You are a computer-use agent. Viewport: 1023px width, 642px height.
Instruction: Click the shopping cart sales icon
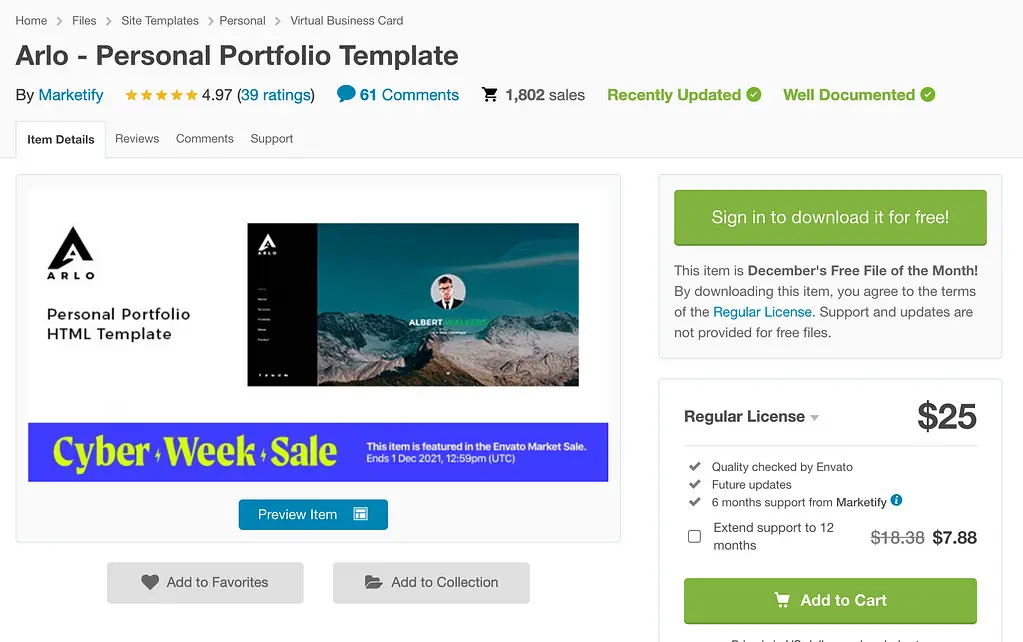[x=490, y=95]
